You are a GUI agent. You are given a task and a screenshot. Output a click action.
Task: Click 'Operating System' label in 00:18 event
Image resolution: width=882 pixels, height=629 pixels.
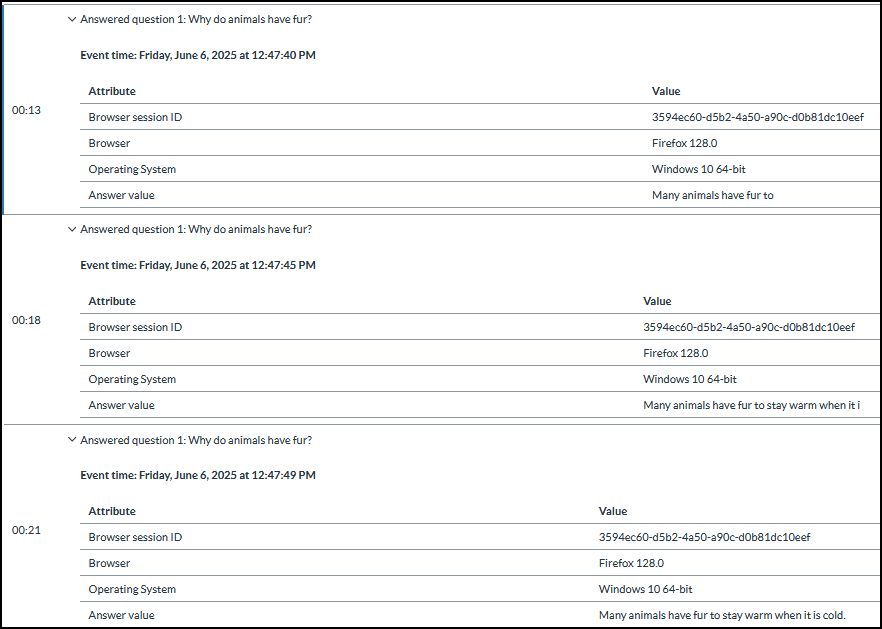click(132, 379)
